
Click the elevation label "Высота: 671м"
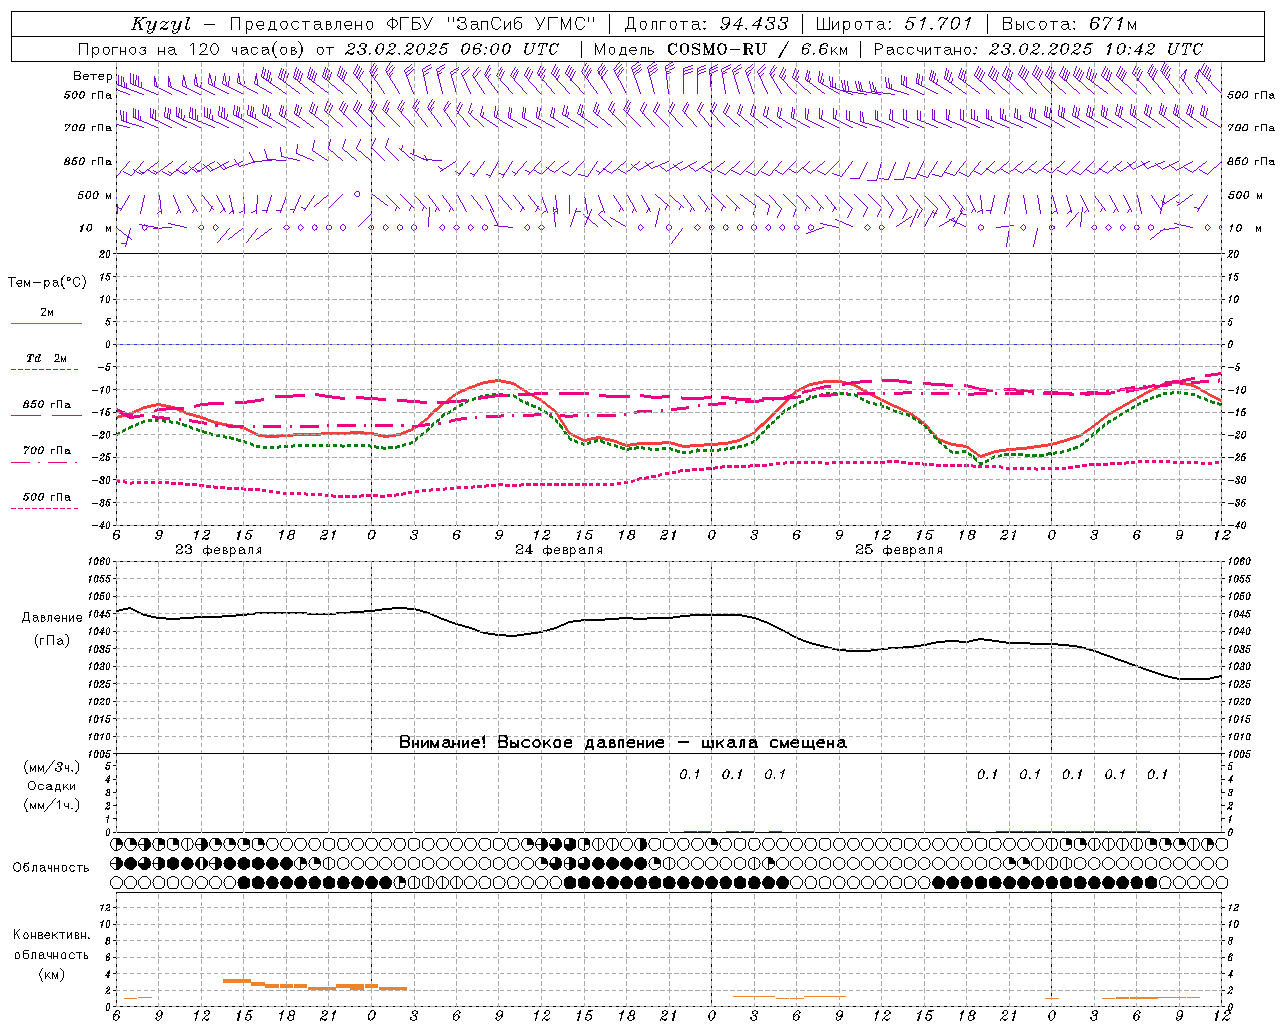pyautogui.click(x=1069, y=24)
